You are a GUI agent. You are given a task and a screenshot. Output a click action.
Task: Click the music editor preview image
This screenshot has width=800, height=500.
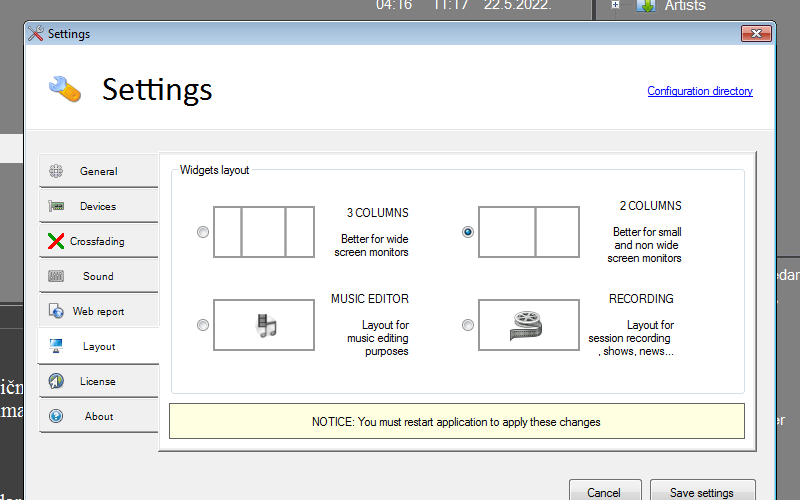(264, 325)
